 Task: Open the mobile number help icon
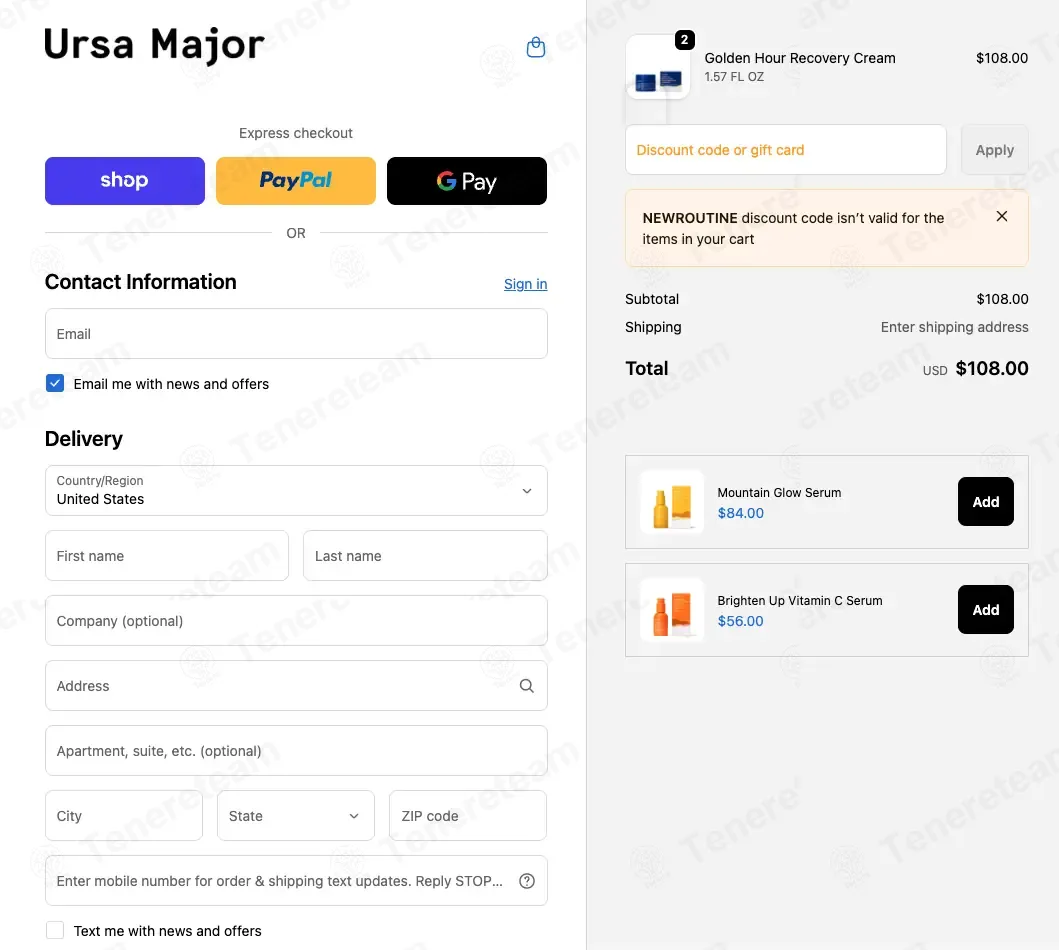point(527,880)
